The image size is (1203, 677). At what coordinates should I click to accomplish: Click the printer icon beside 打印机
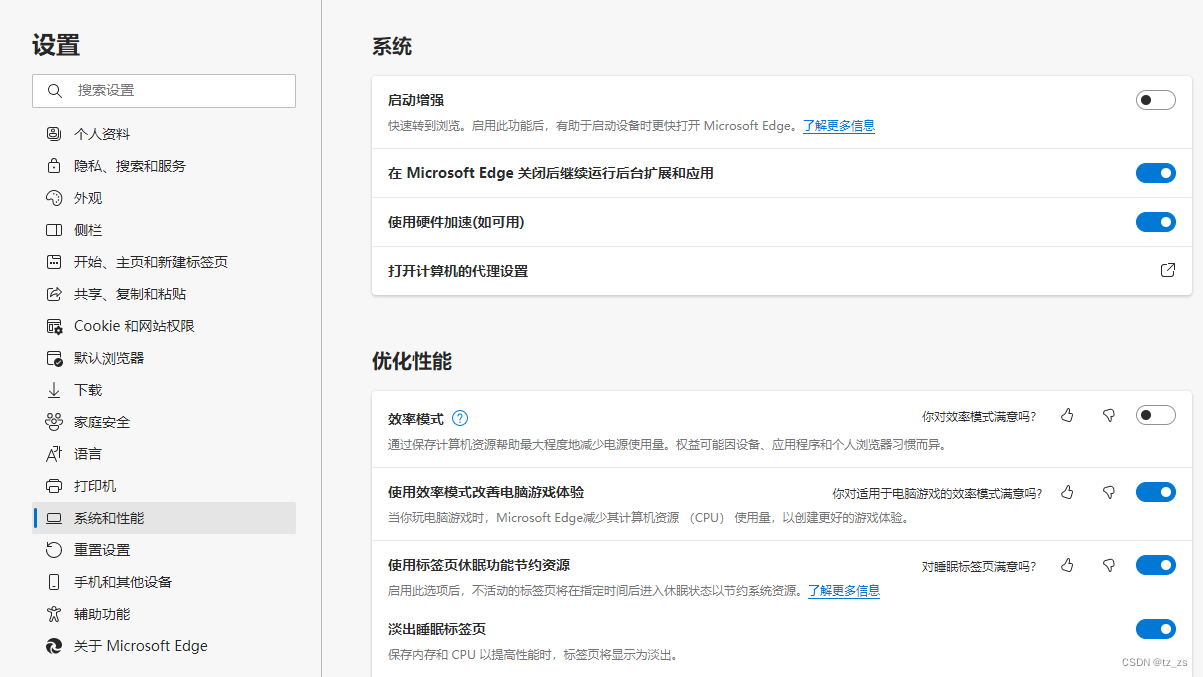click(54, 486)
